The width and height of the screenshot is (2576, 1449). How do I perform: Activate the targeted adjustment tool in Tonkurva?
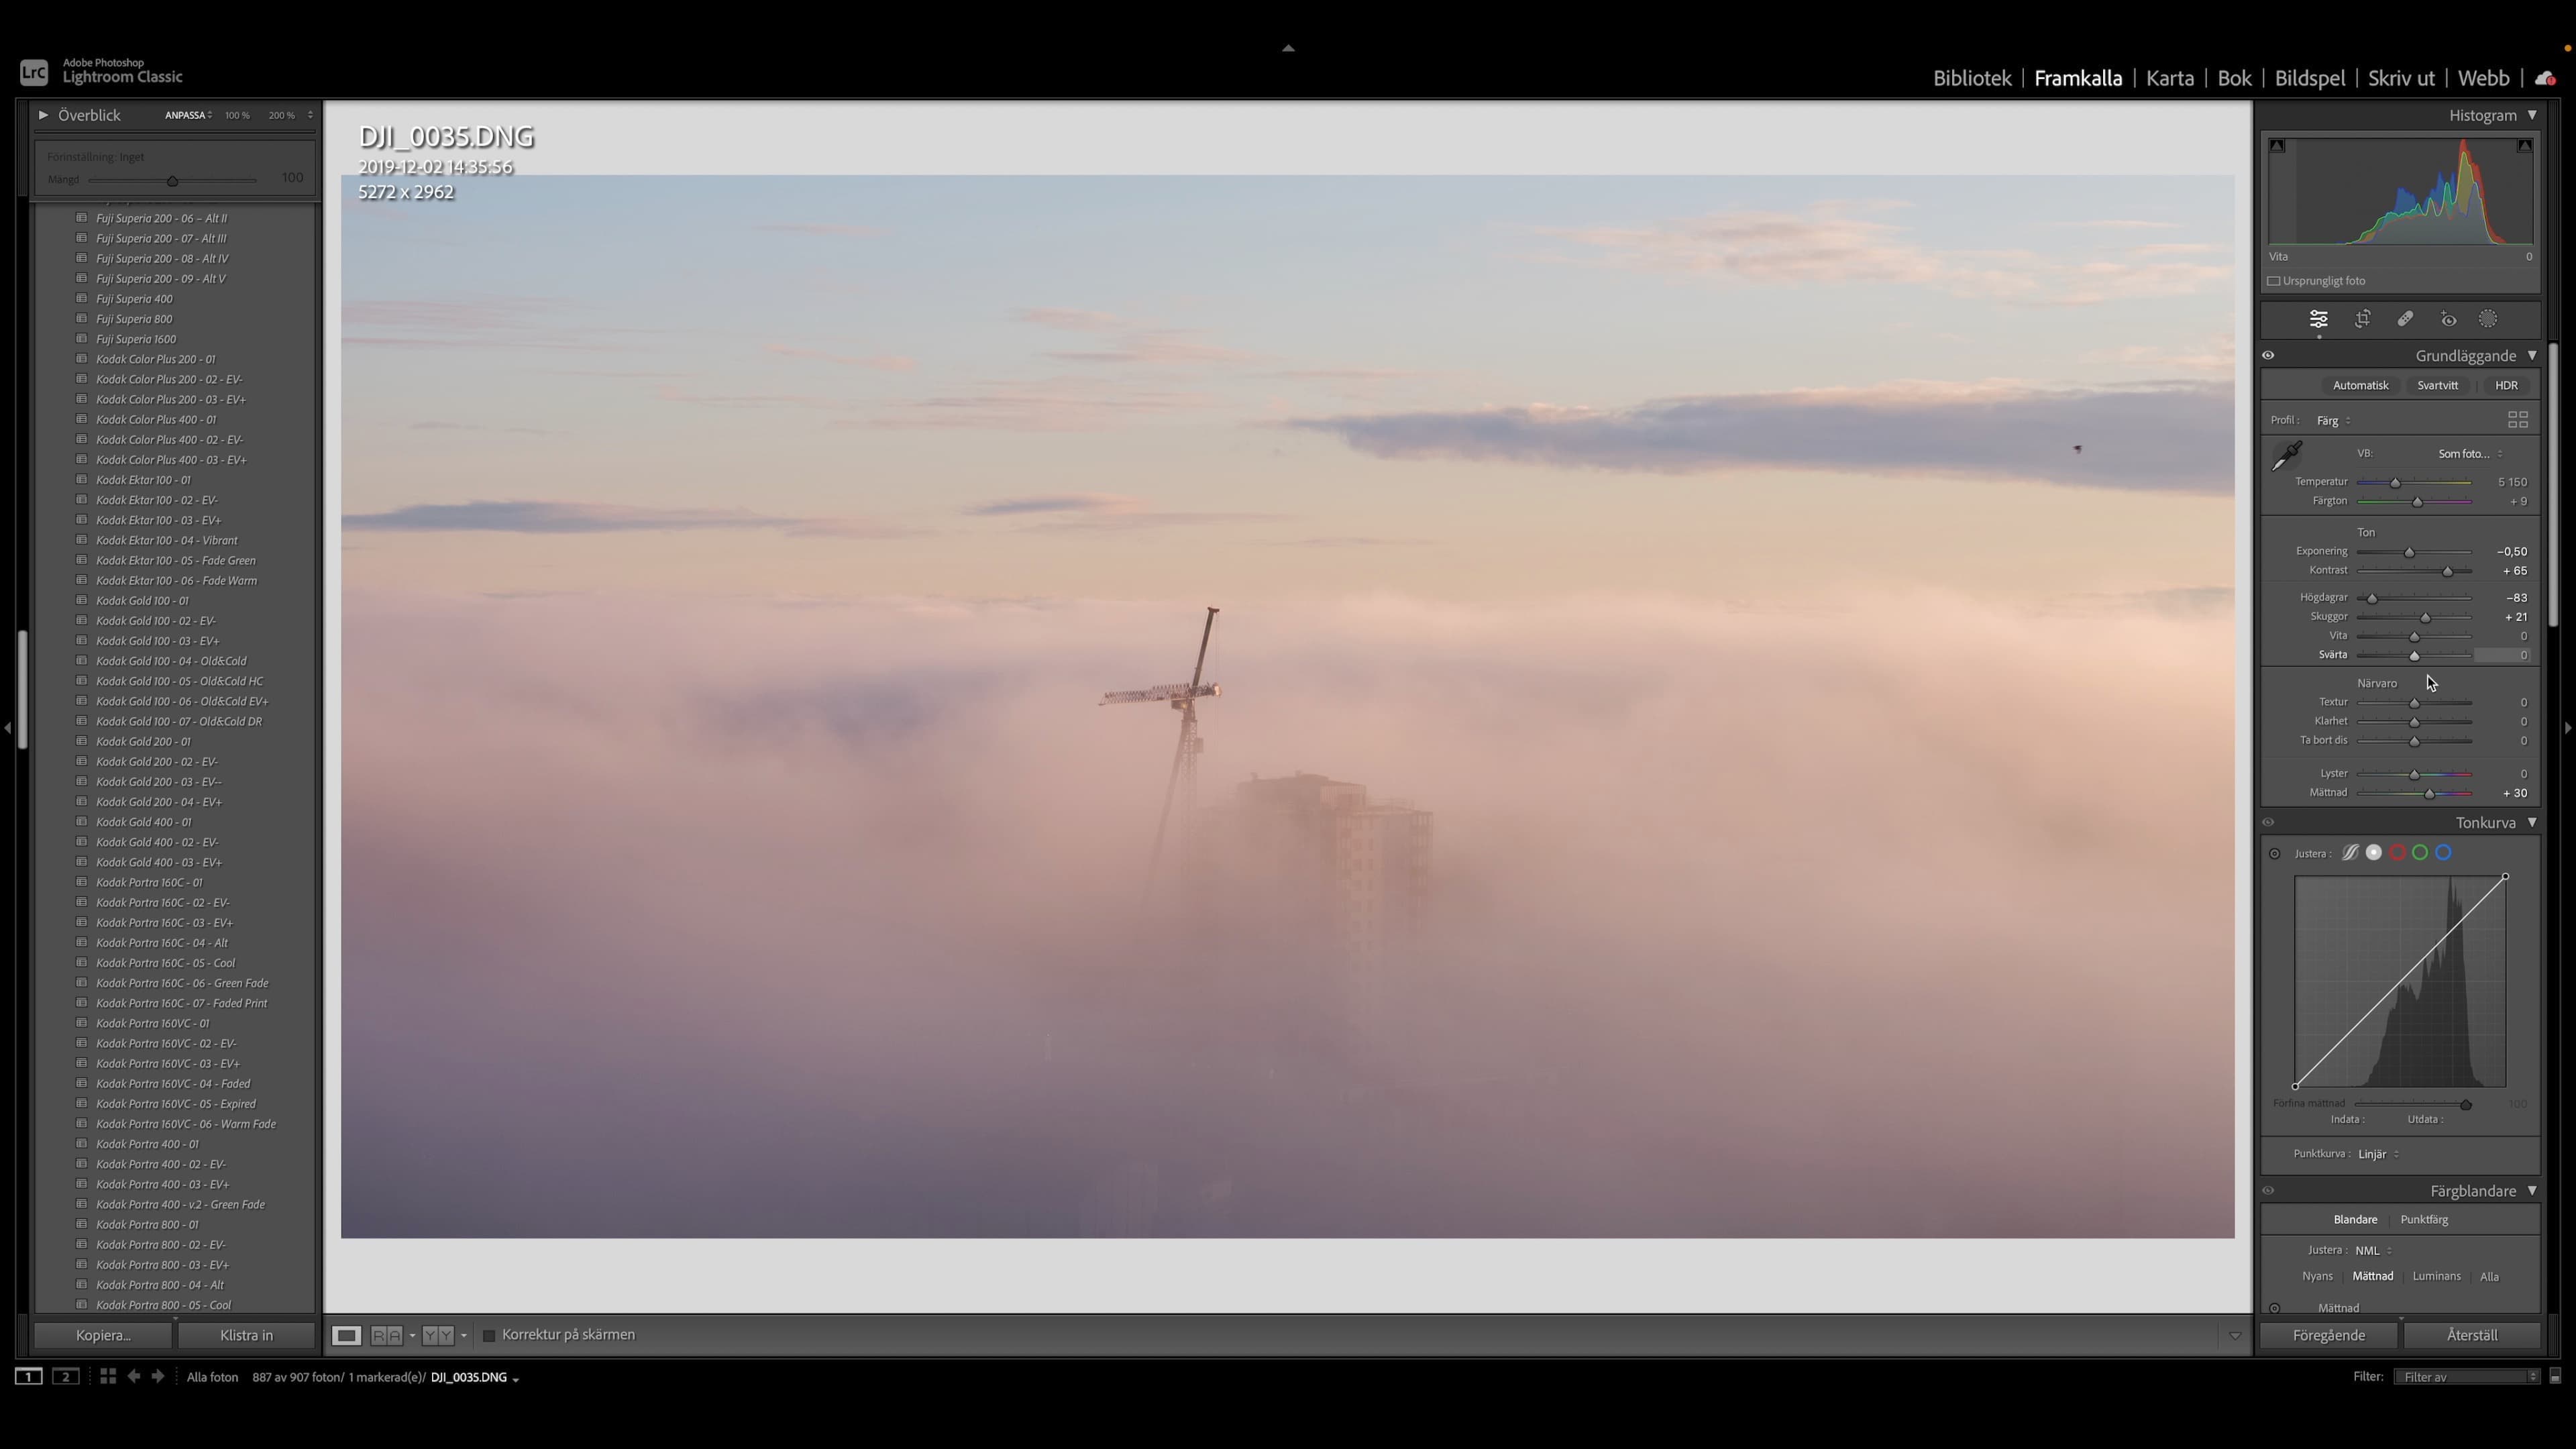coord(2275,853)
